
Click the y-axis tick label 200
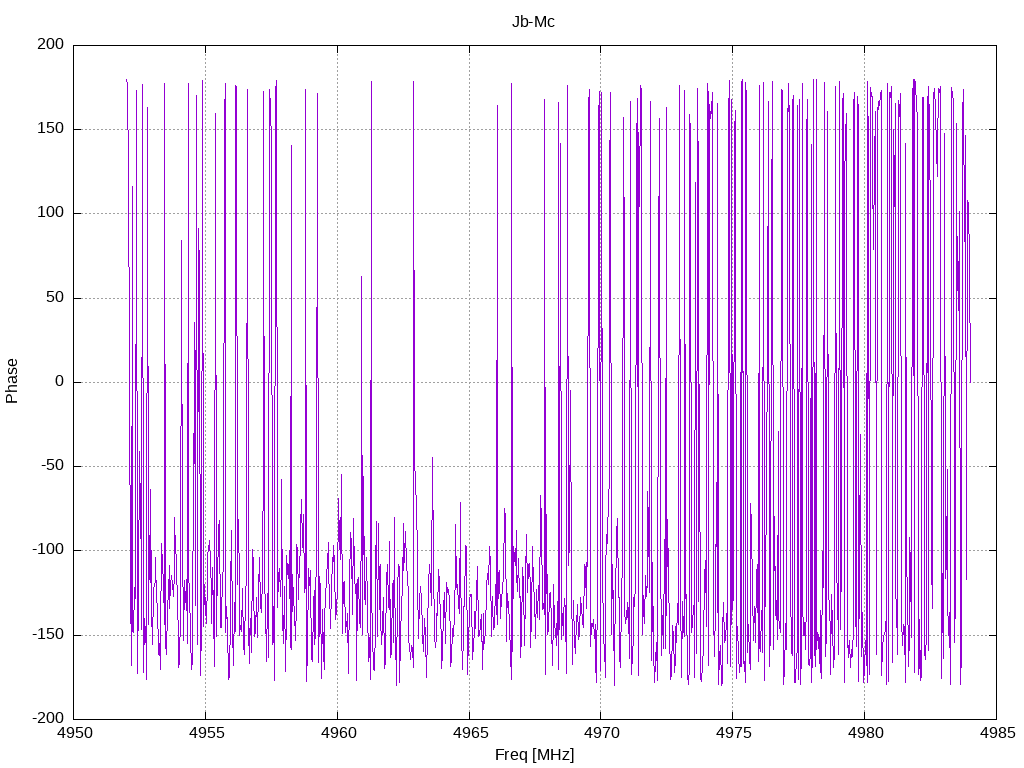(x=50, y=44)
